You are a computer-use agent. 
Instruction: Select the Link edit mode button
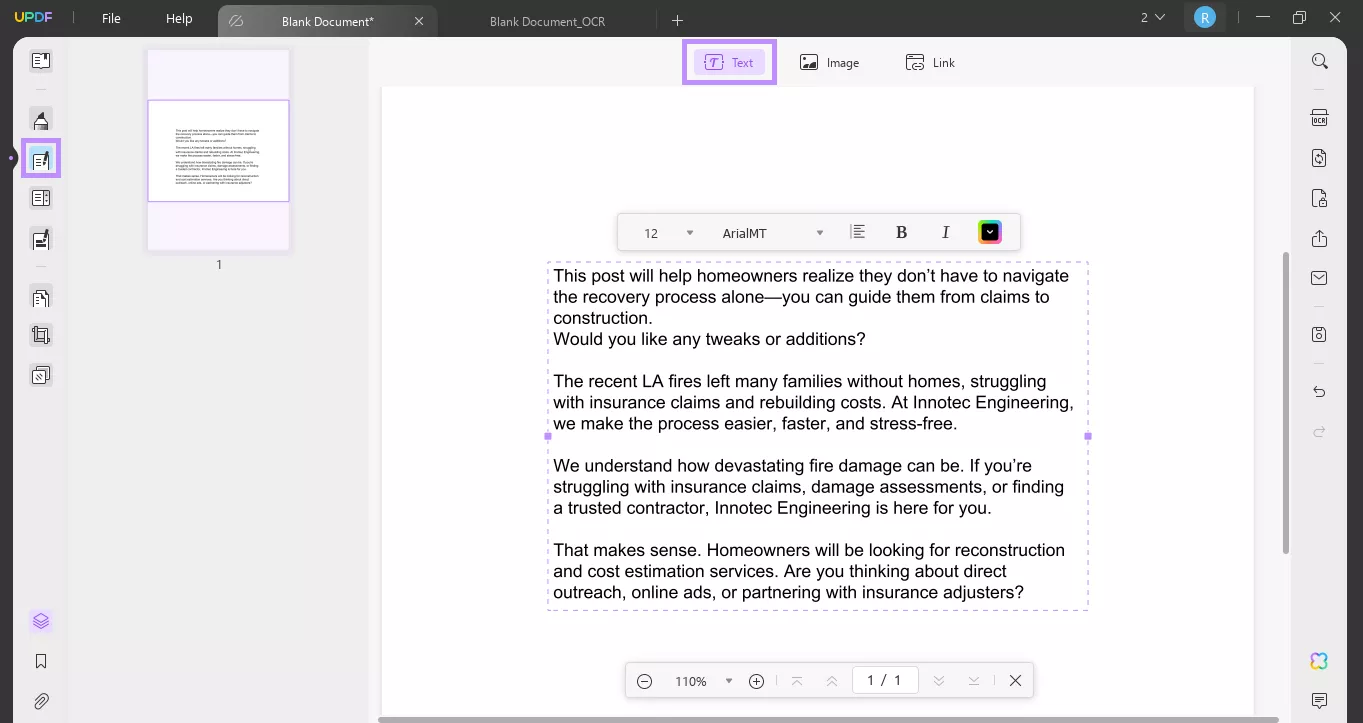(930, 62)
